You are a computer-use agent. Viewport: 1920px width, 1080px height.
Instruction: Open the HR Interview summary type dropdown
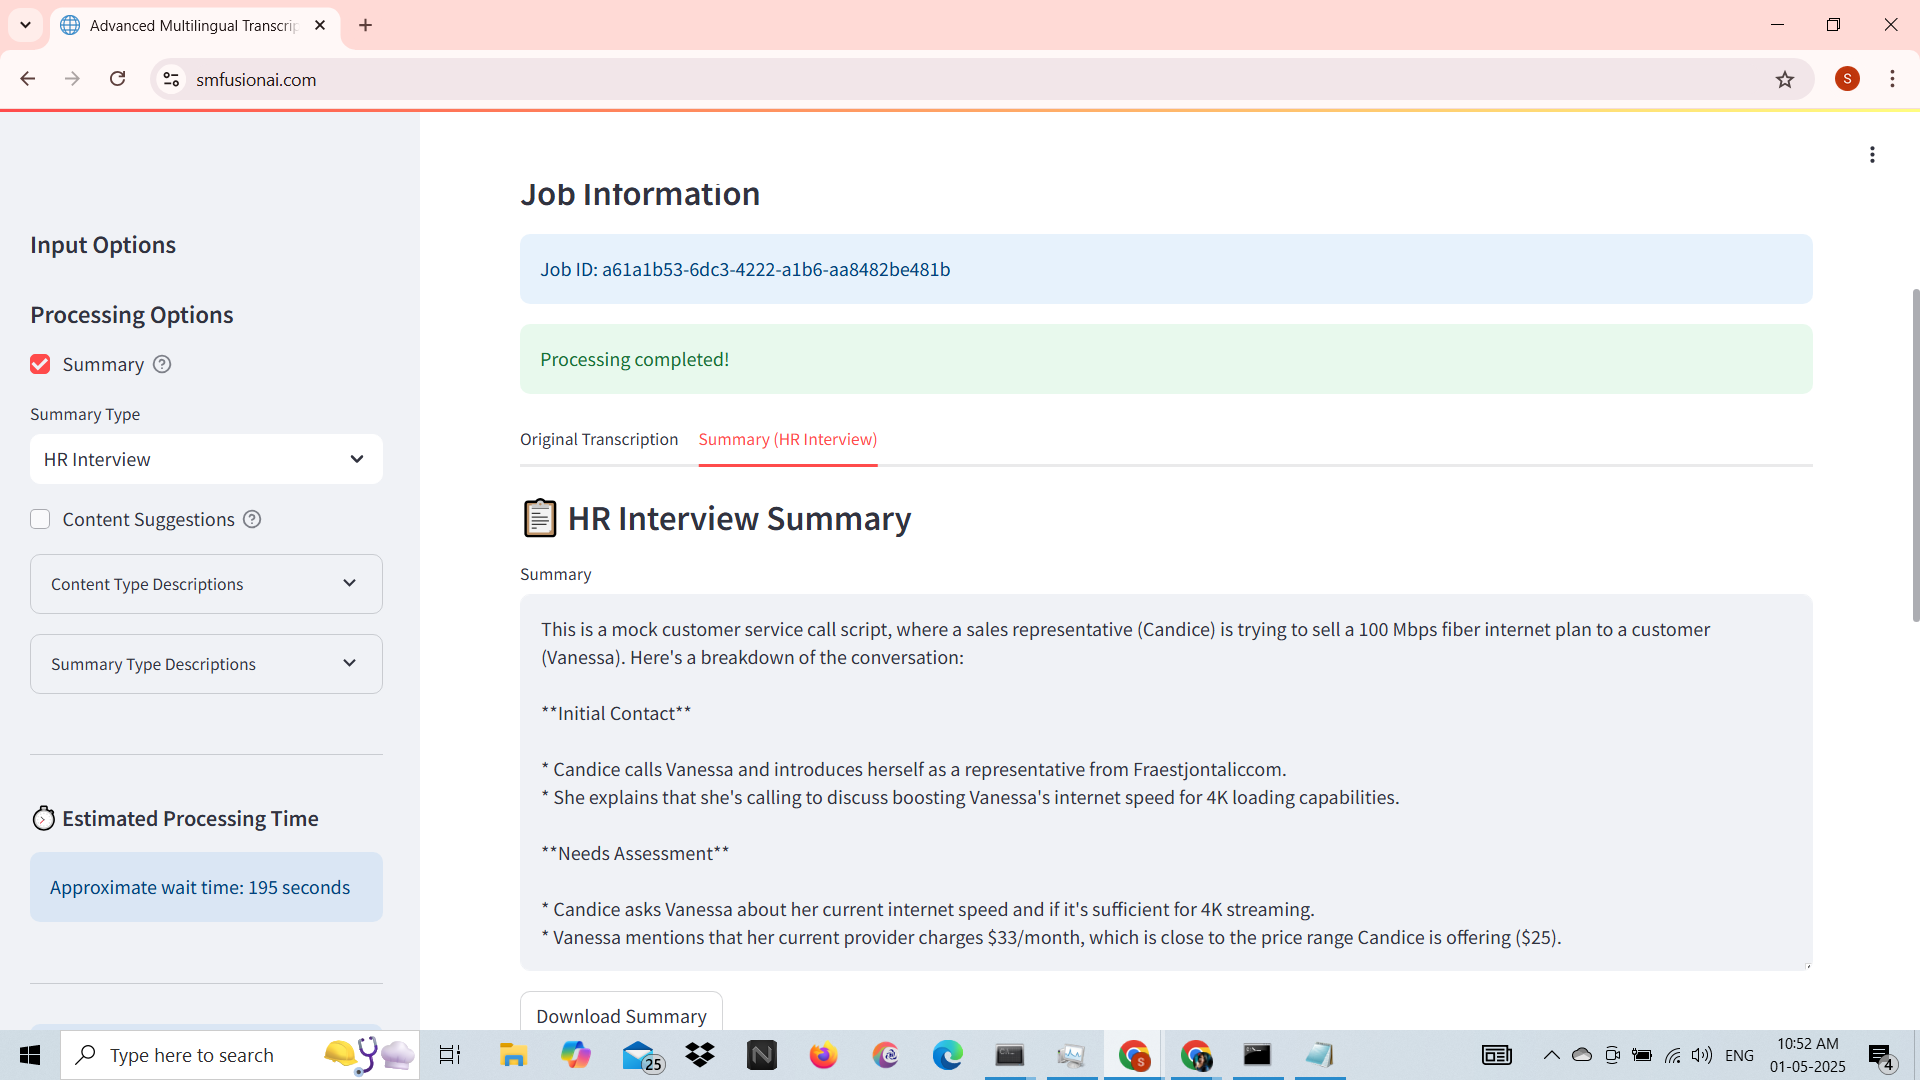coord(206,460)
